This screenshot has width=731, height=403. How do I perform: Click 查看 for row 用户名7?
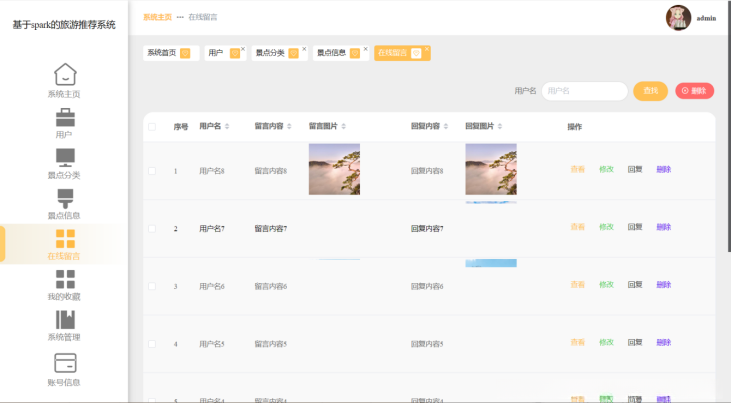(x=578, y=227)
